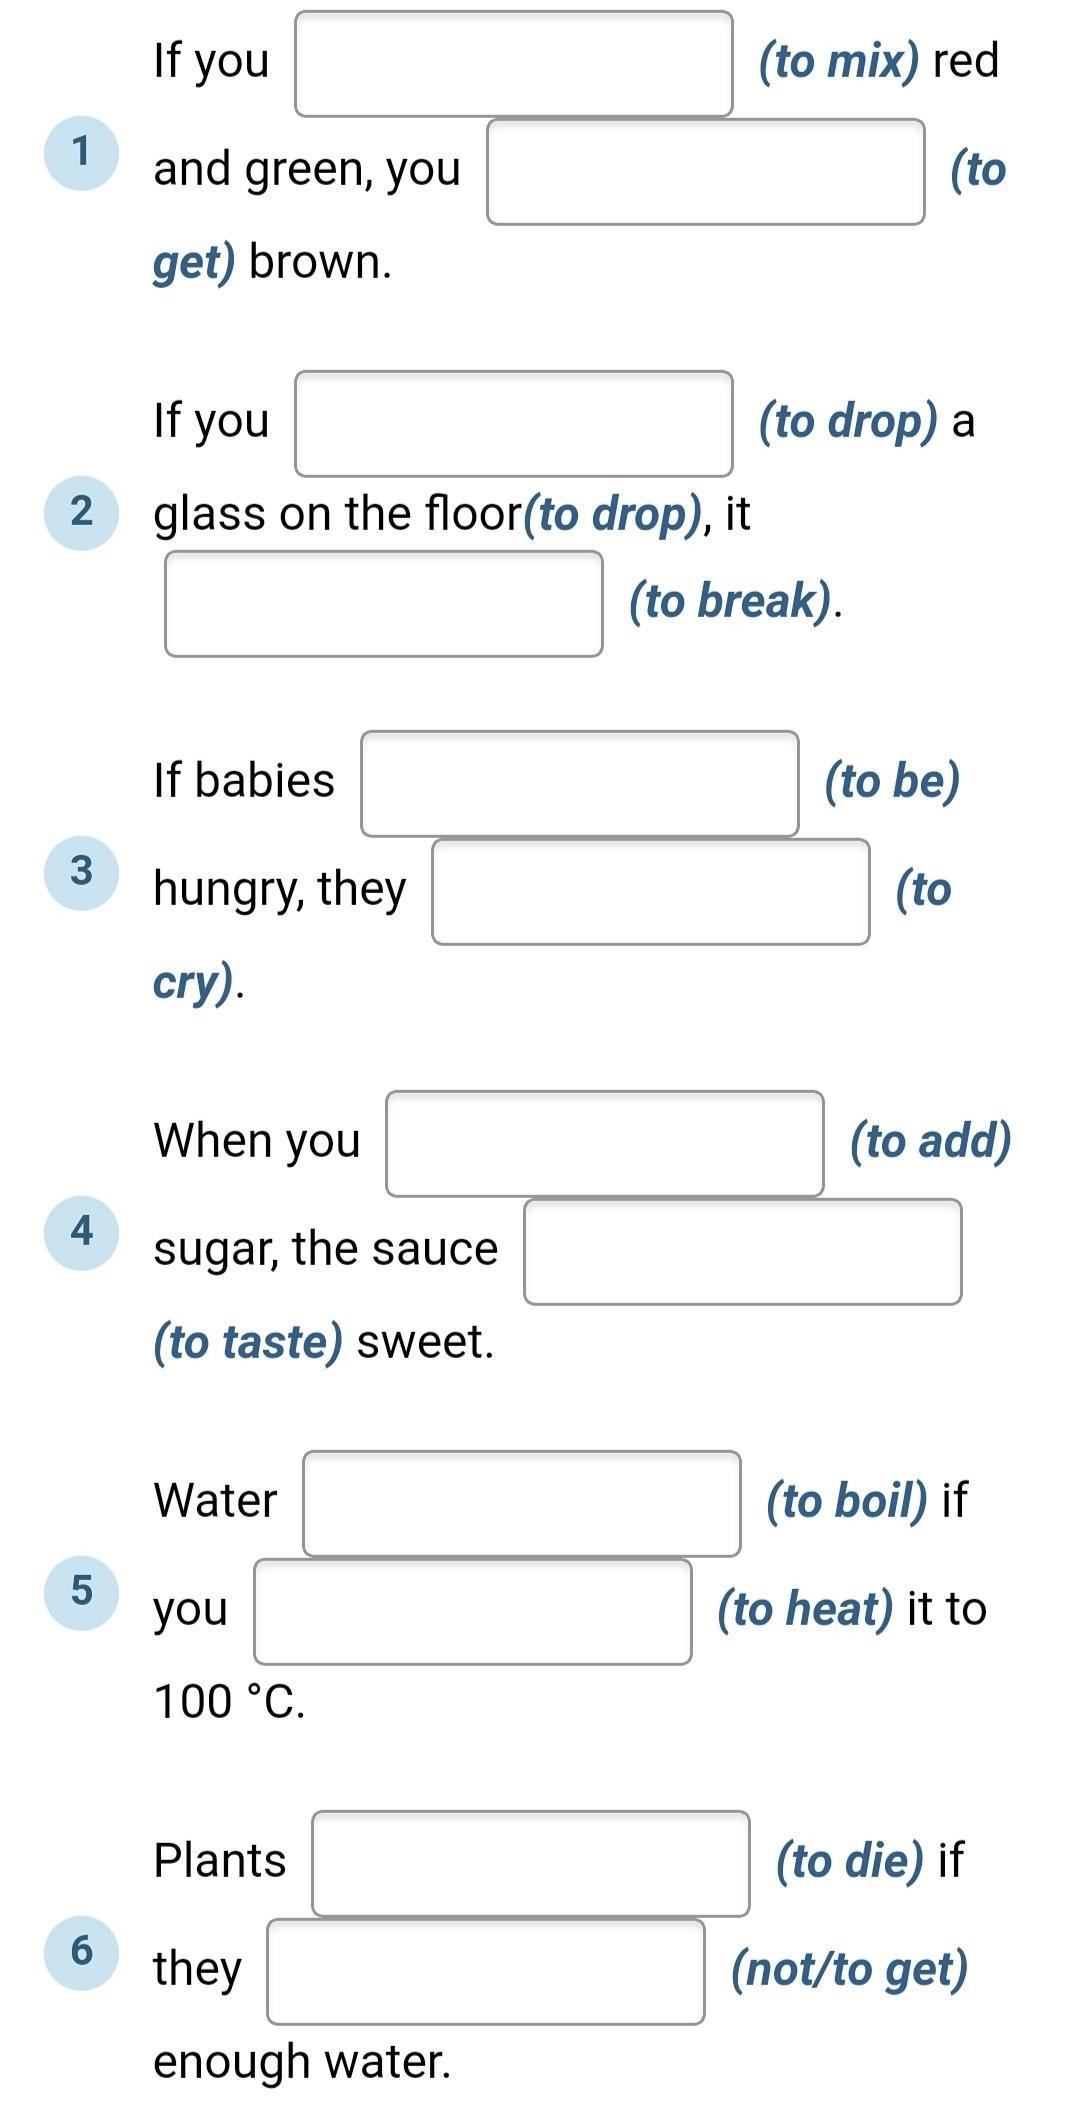Click the 'to be' blank after 'If babies'
The height and width of the screenshot is (2110, 1080).
580,784
